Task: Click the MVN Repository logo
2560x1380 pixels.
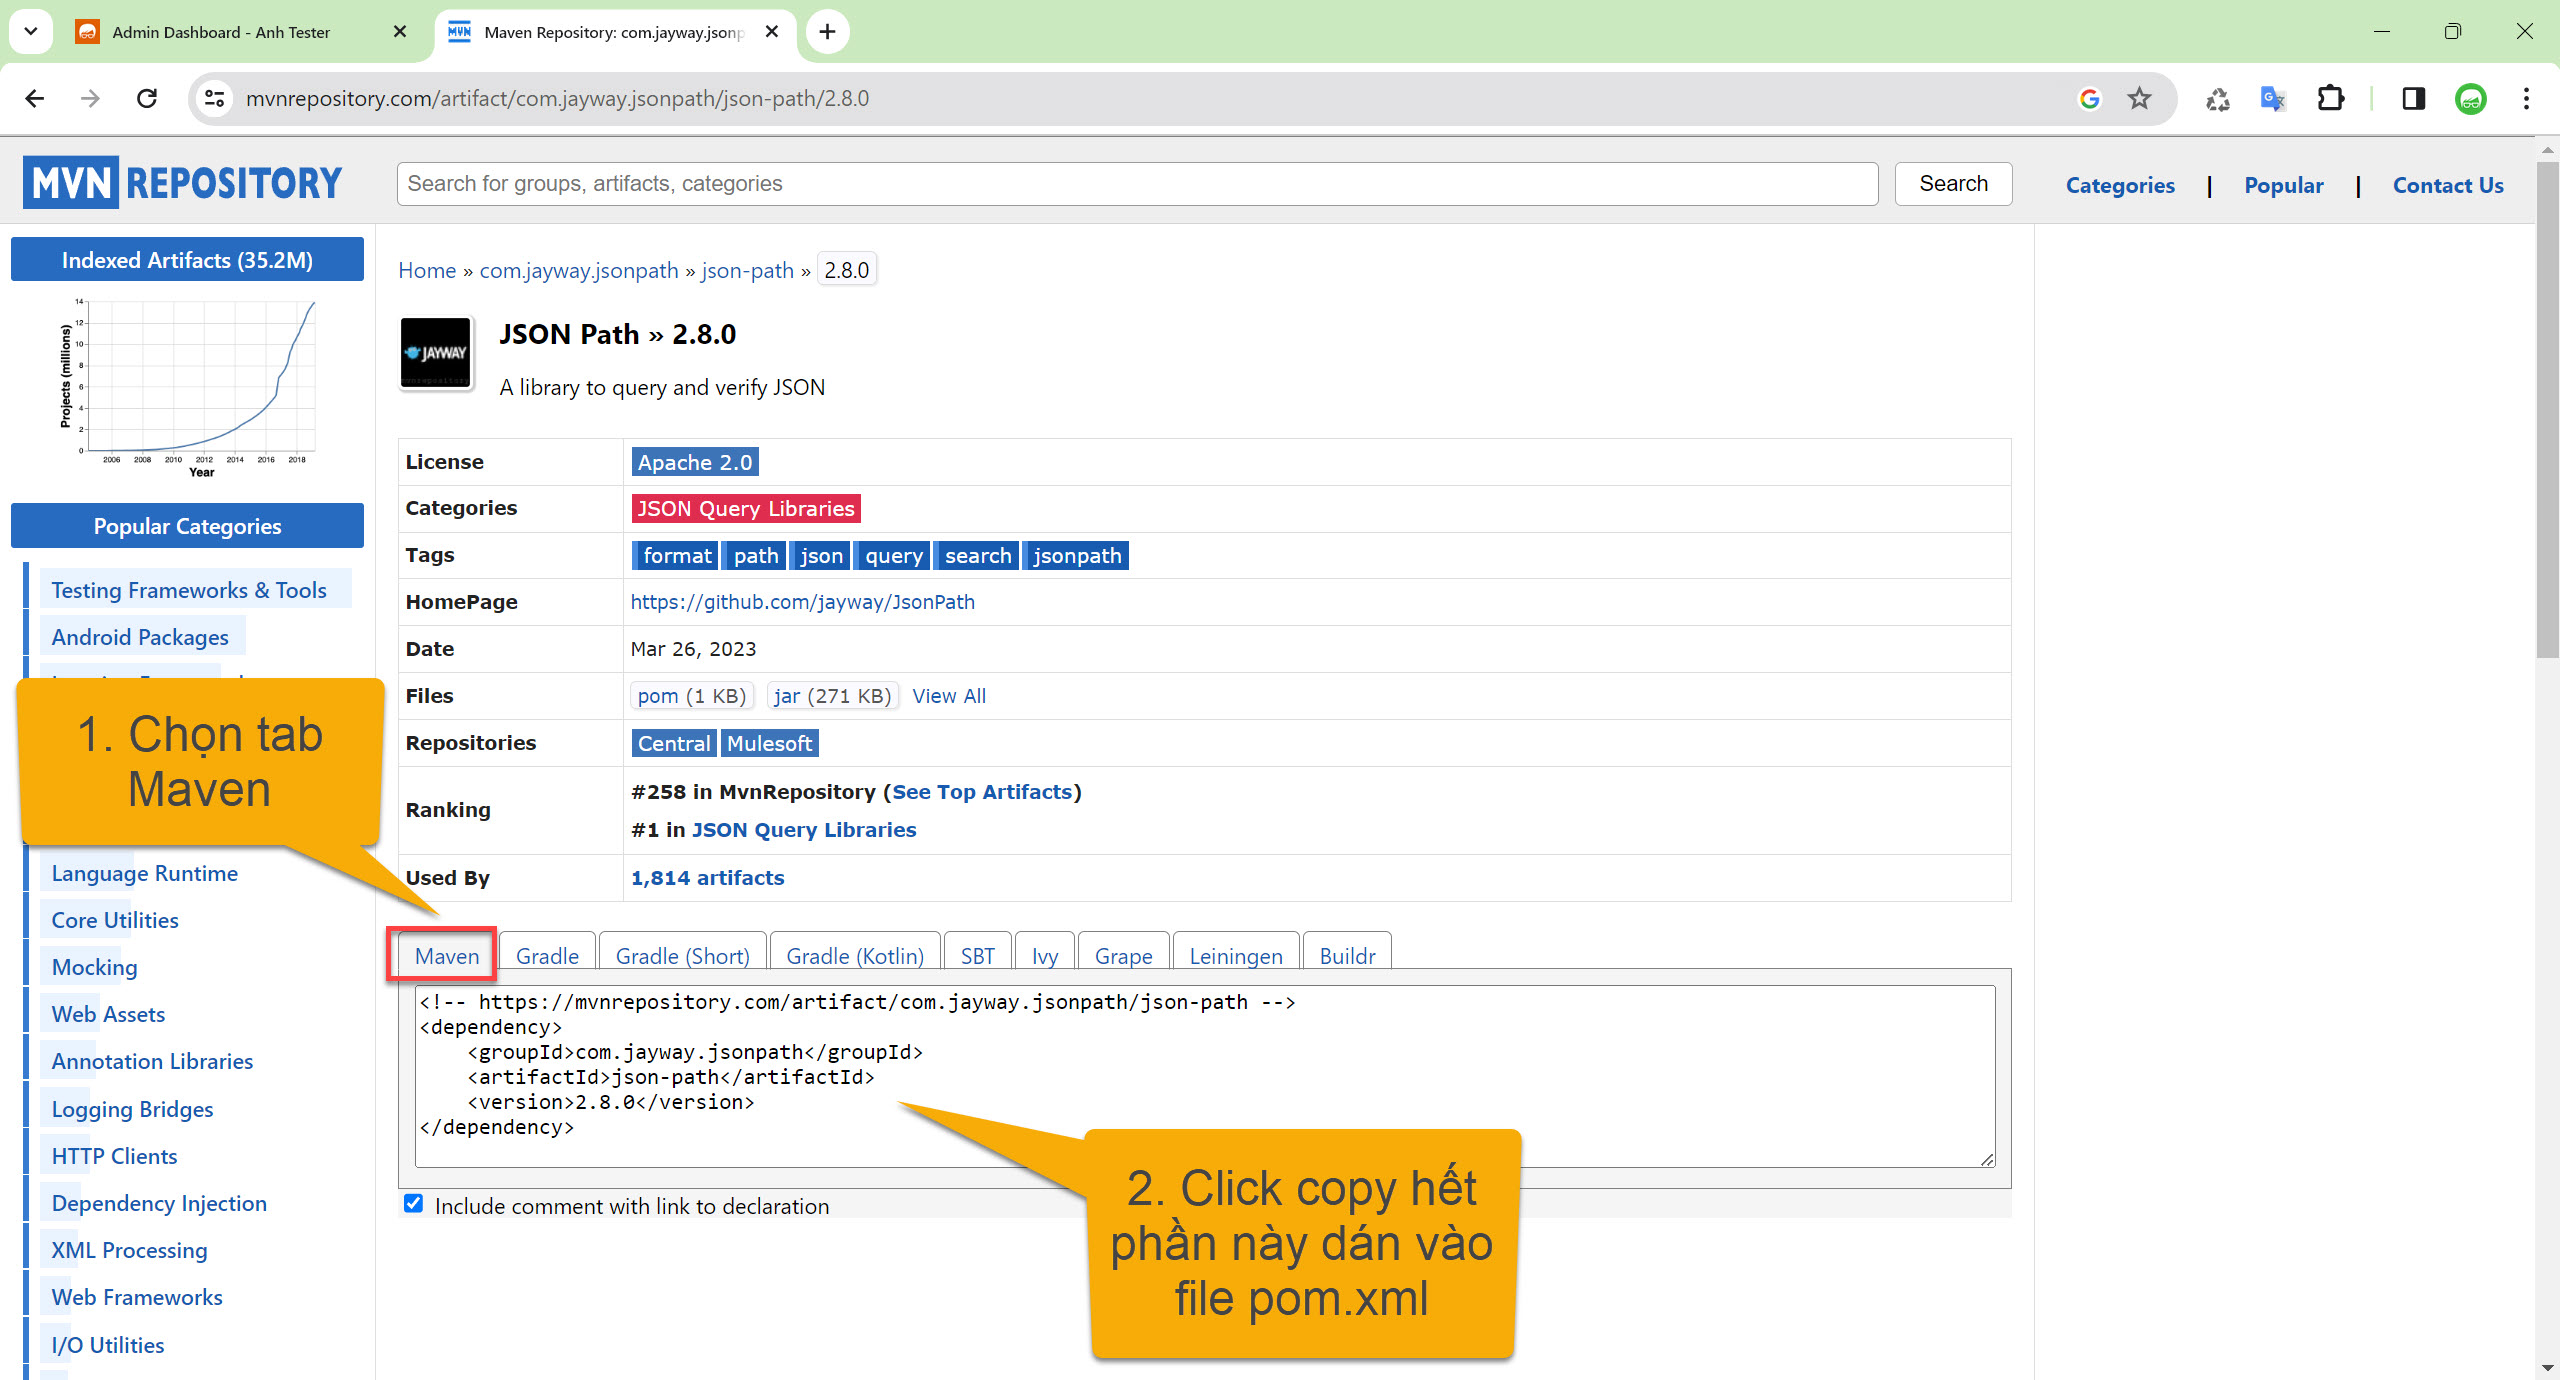Action: tap(183, 183)
